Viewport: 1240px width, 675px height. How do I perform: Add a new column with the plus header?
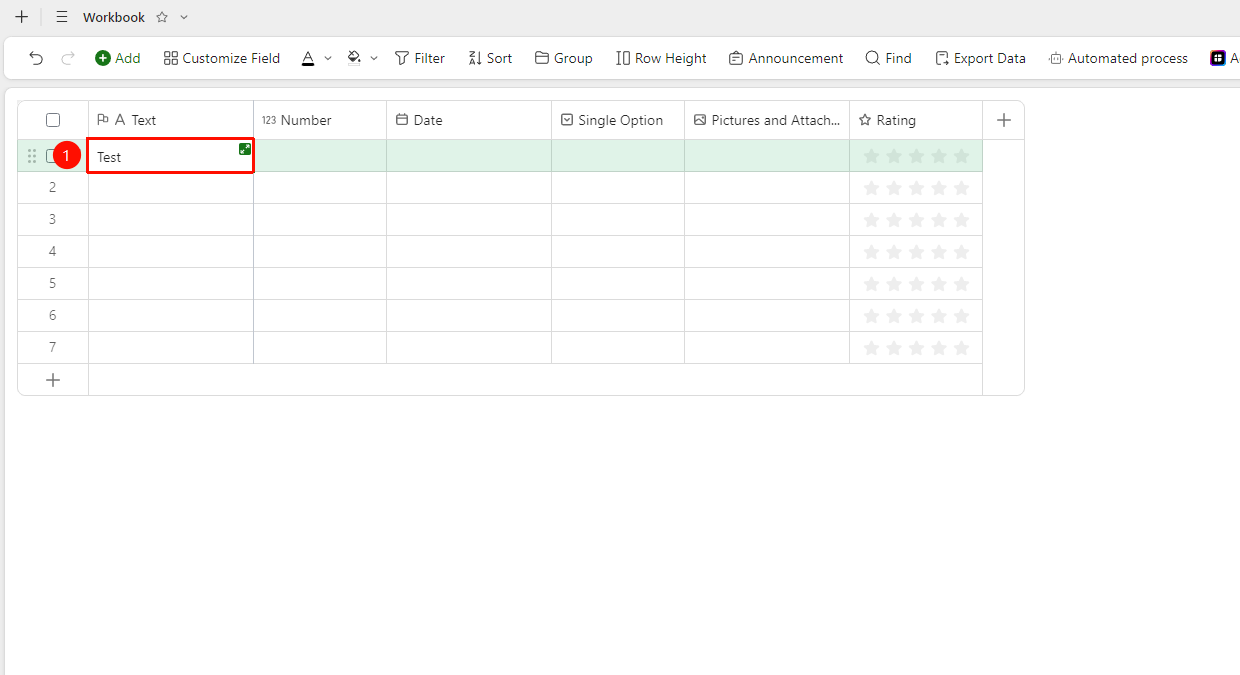pyautogui.click(x=1004, y=120)
